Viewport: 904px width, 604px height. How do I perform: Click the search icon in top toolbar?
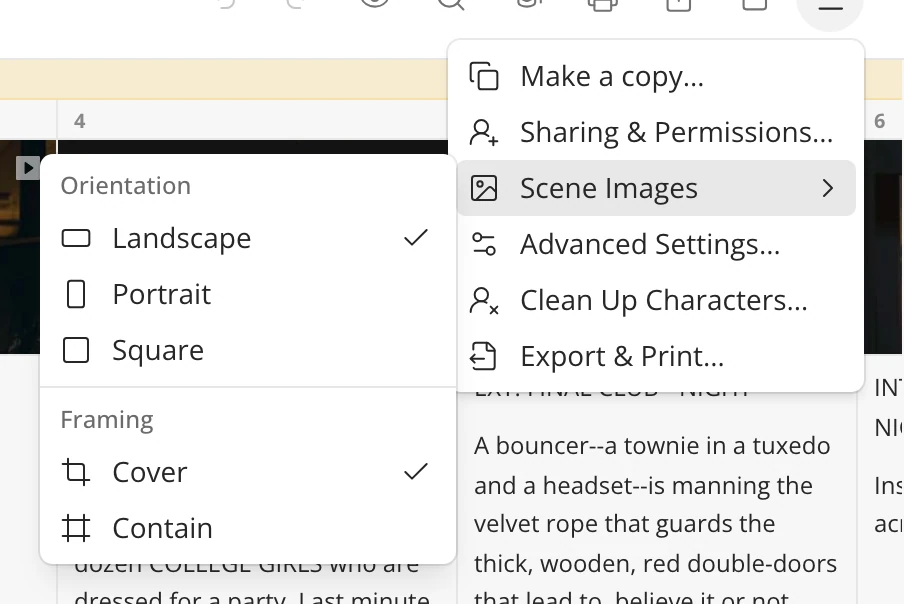click(450, 3)
